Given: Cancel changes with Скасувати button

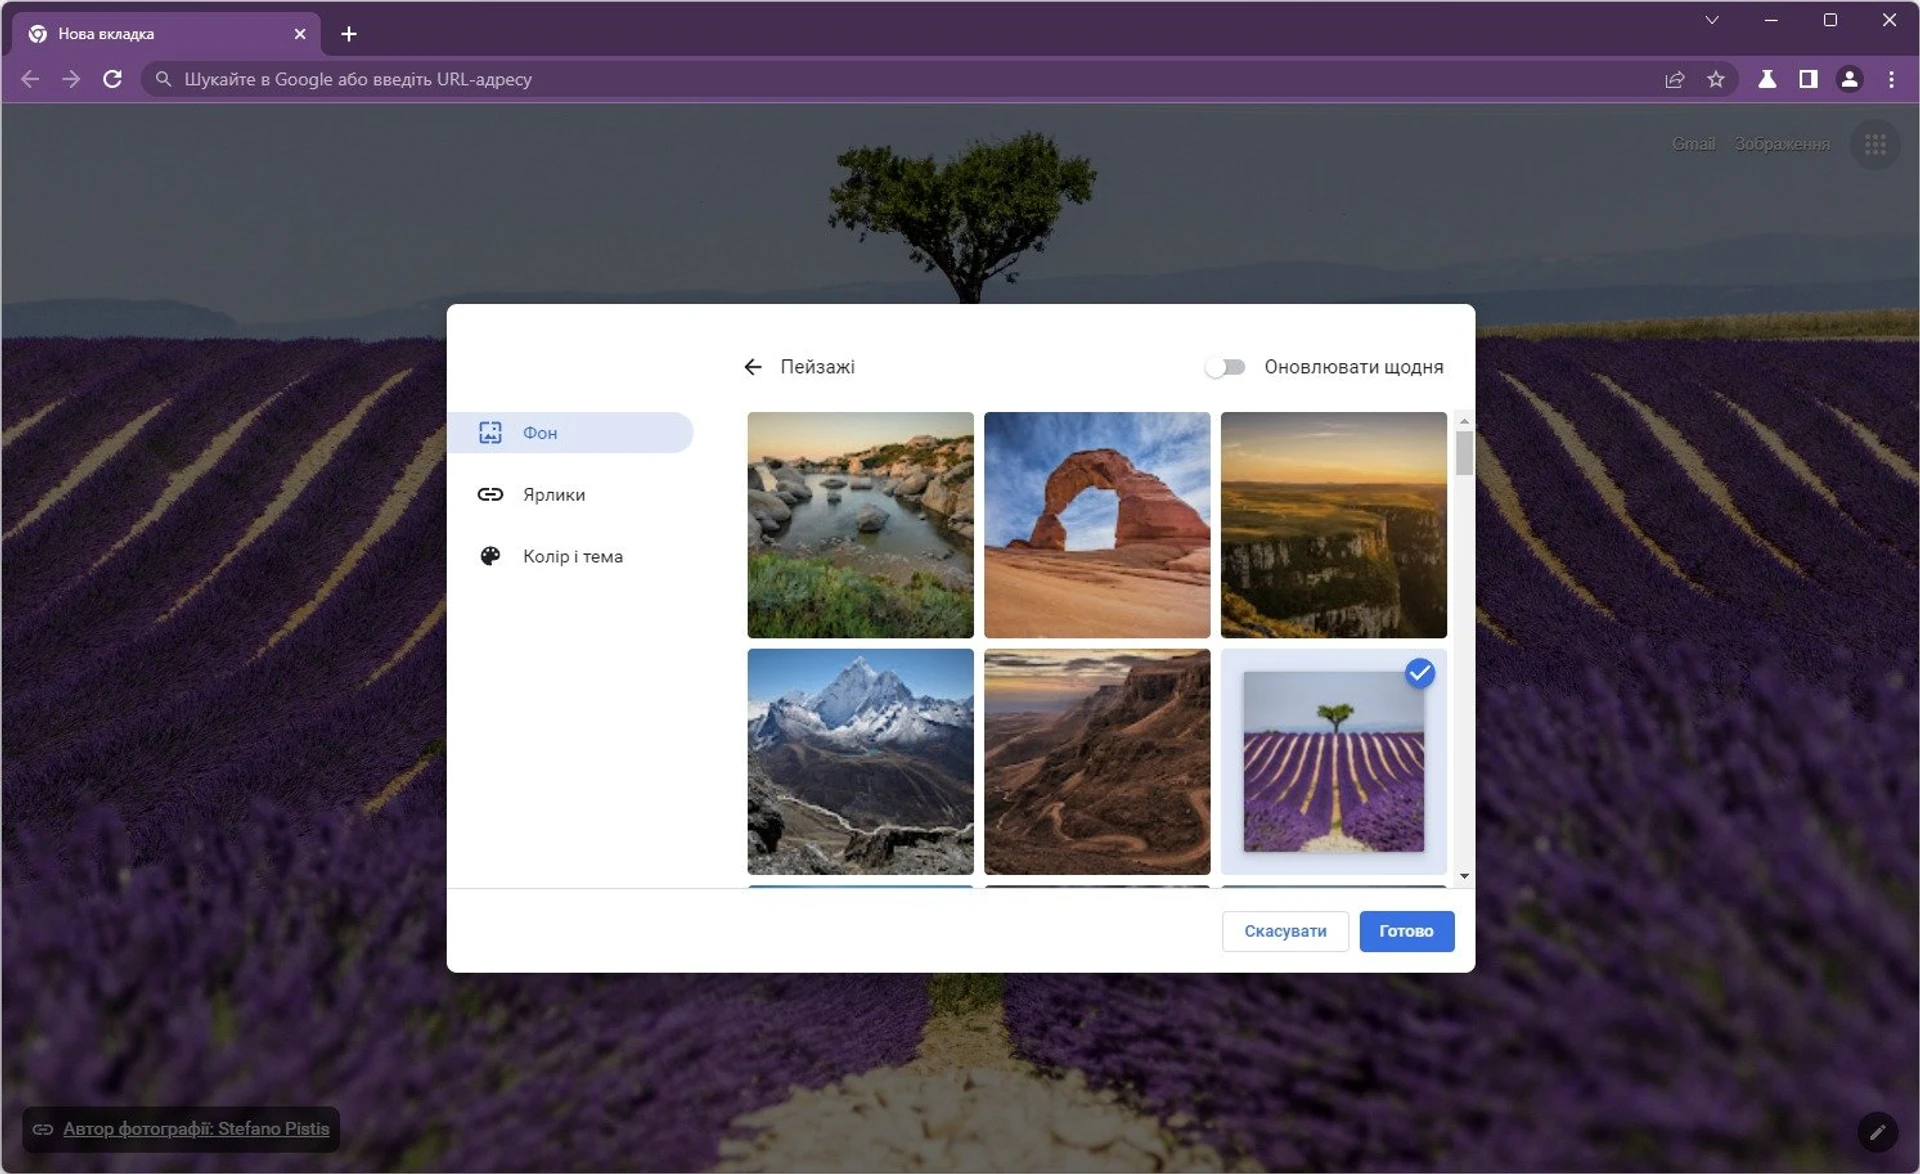Looking at the screenshot, I should [1284, 931].
